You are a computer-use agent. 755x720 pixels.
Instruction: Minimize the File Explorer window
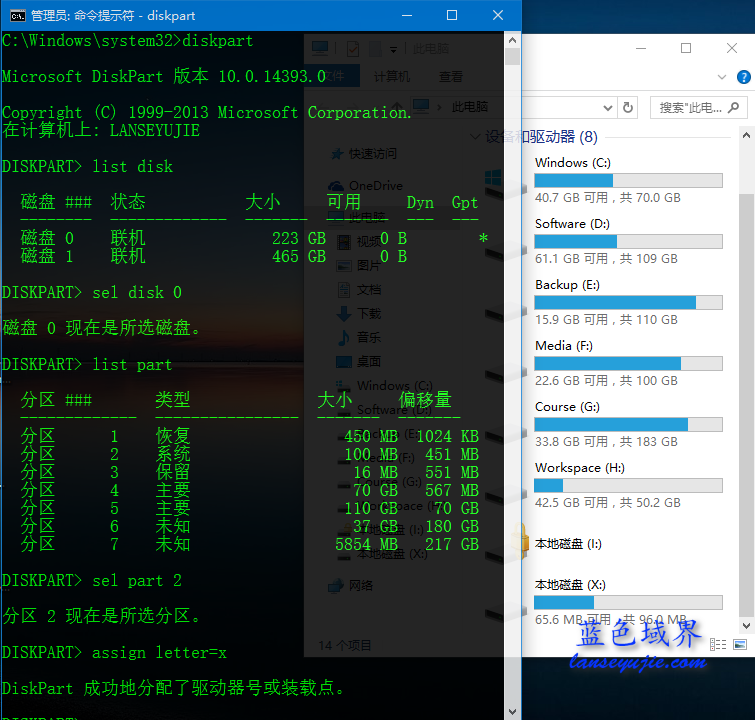(641, 48)
